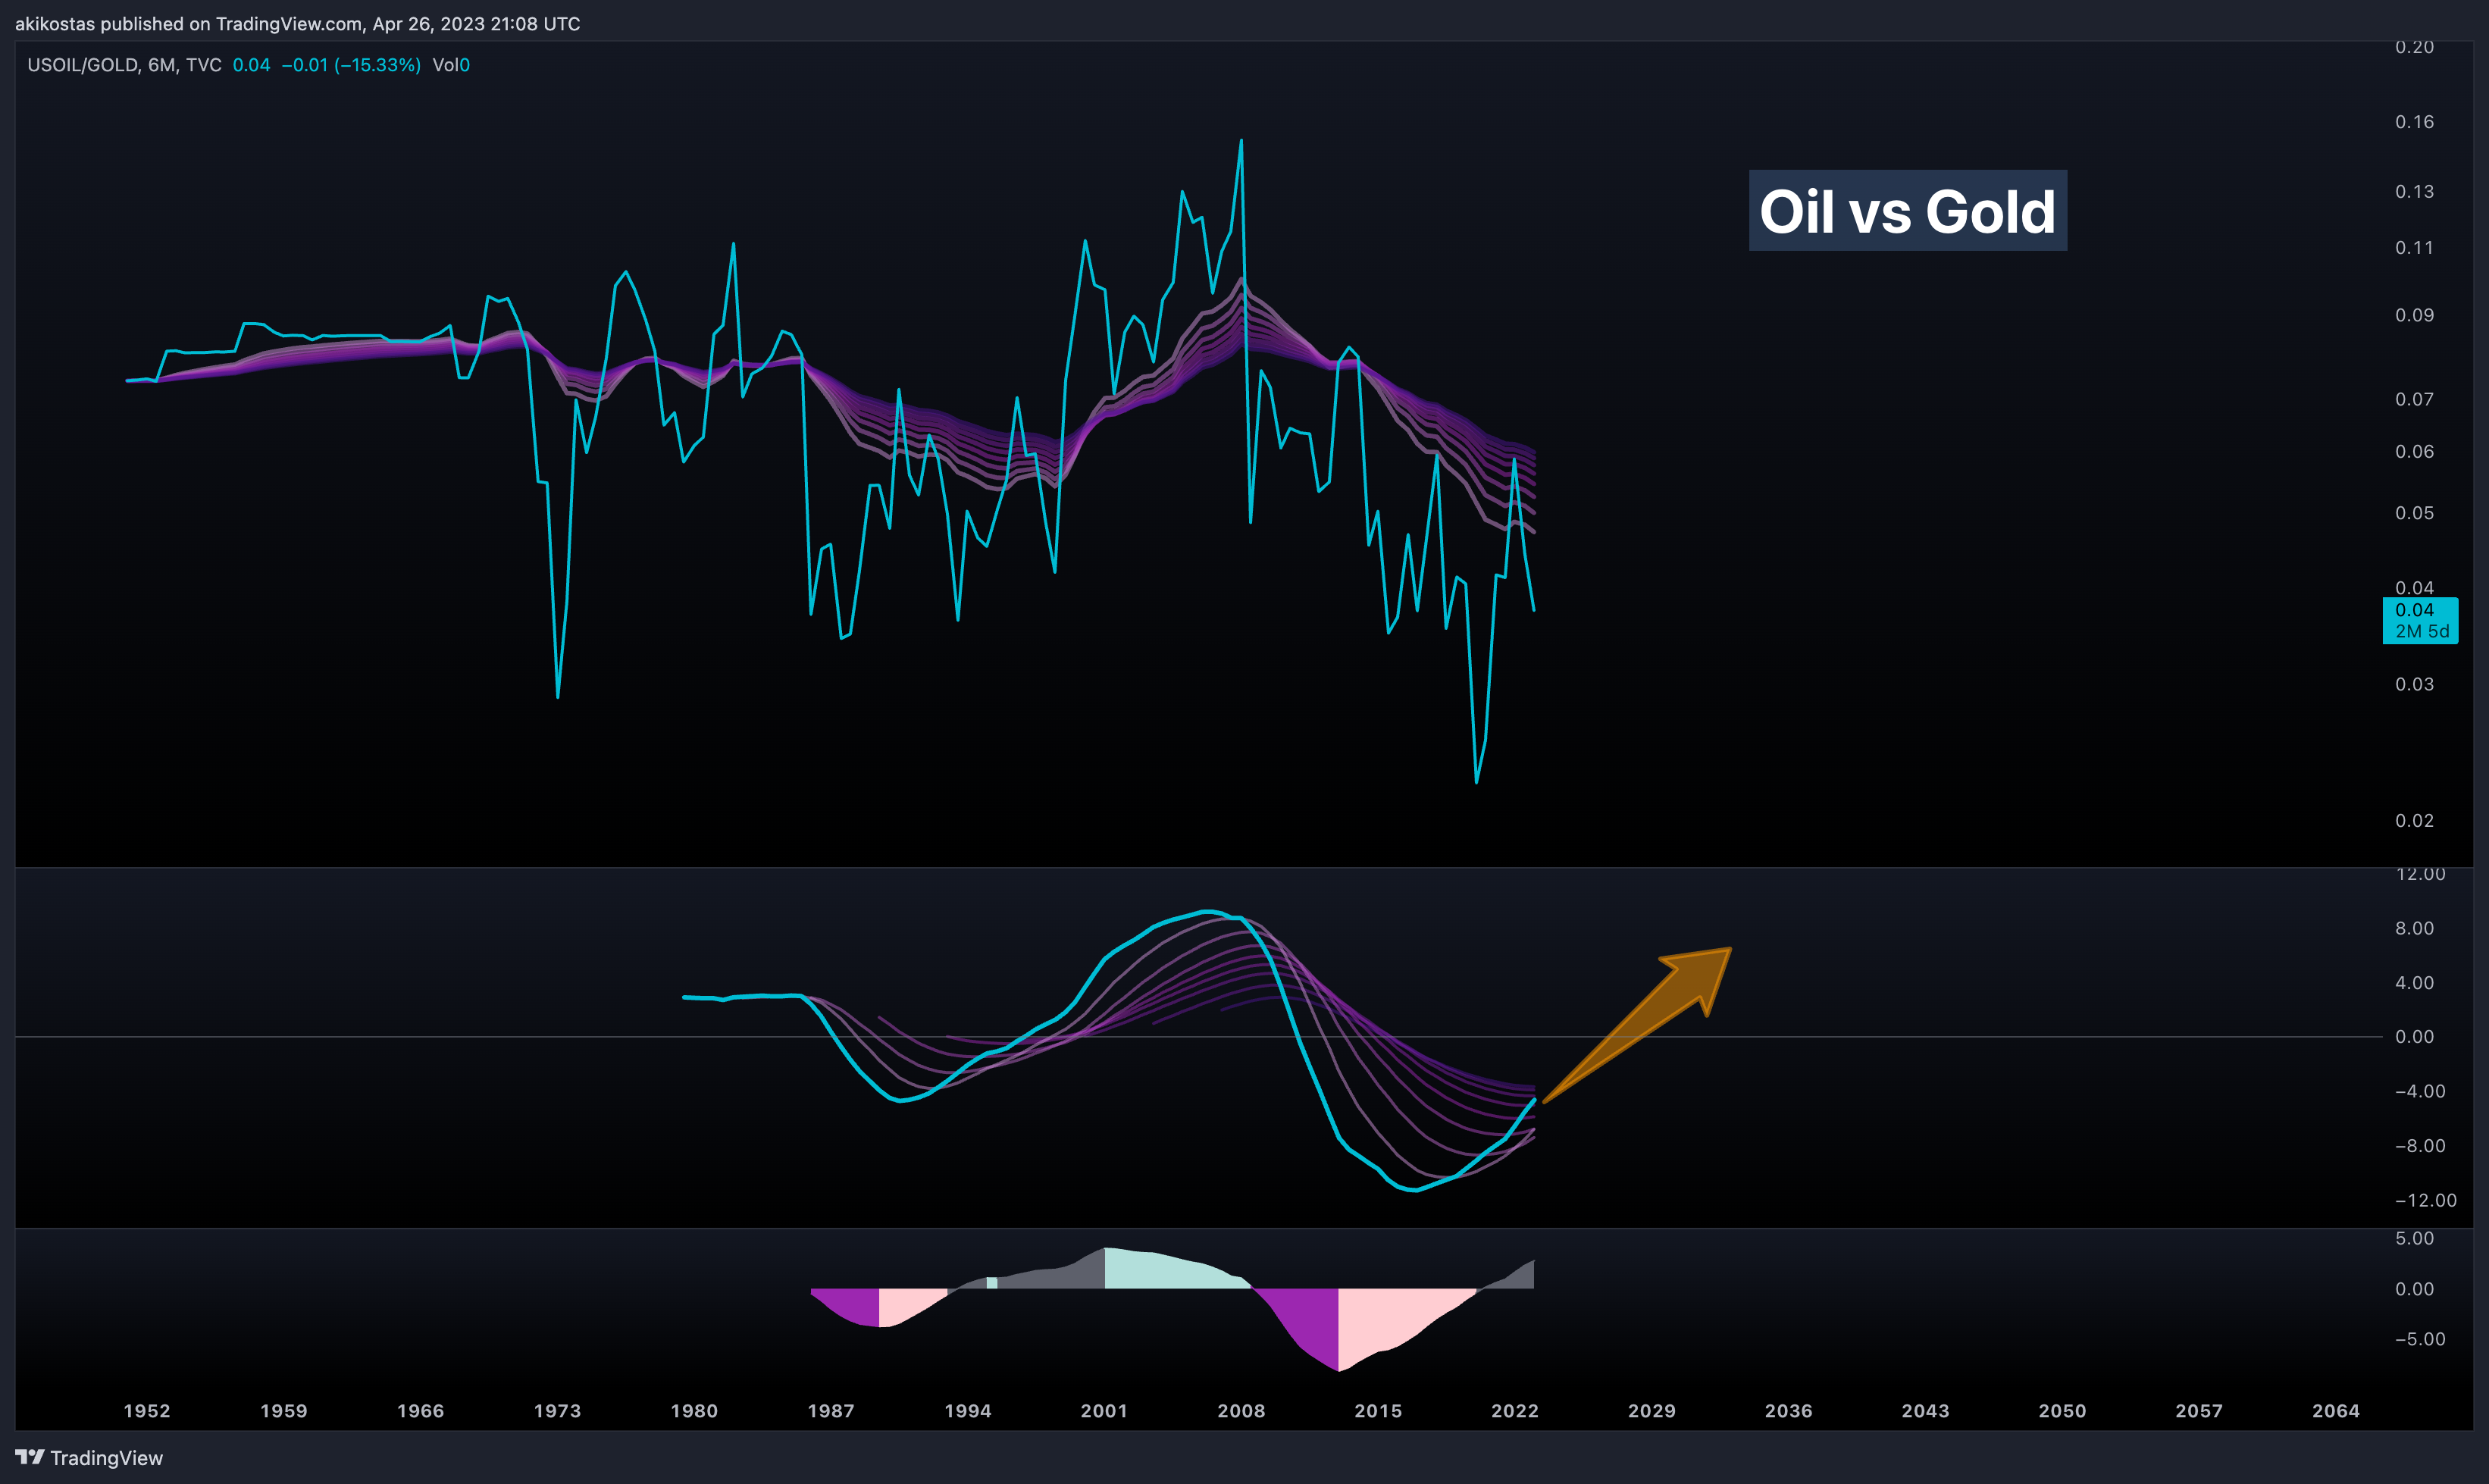Click the 8.00 oscillator scale label
This screenshot has height=1484, width=2489.
[x=2414, y=929]
